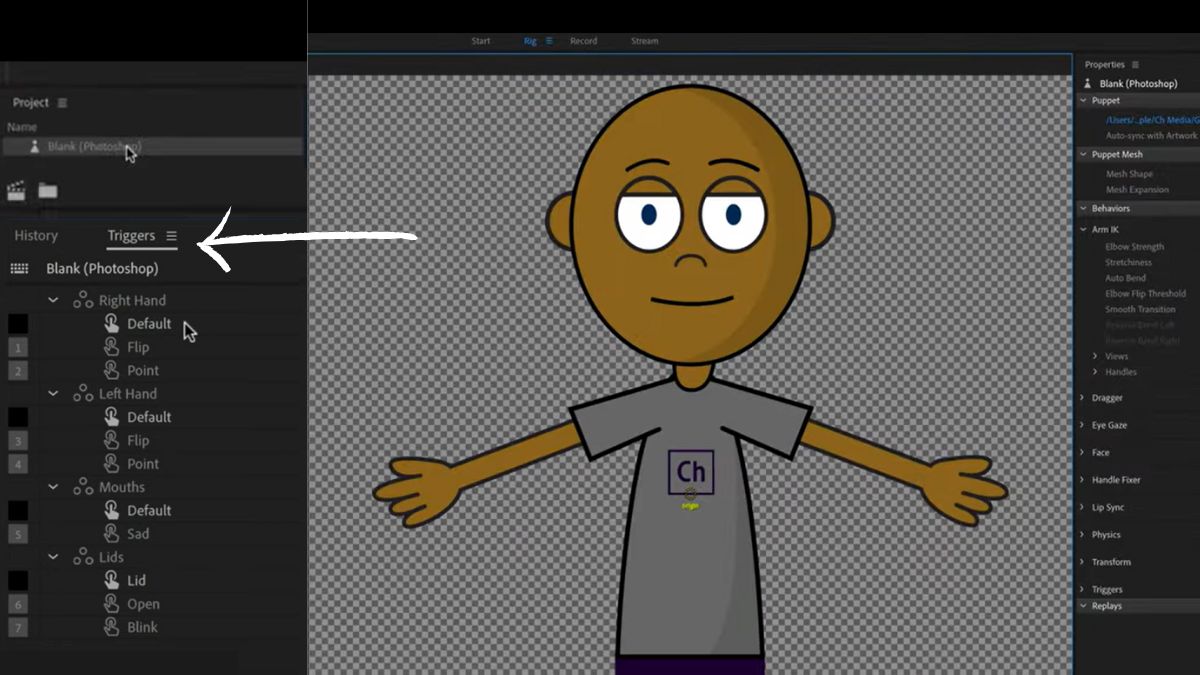Click the trigger icon of Right Hand Flip
Image resolution: width=1200 pixels, height=675 pixels.
[x=111, y=347]
